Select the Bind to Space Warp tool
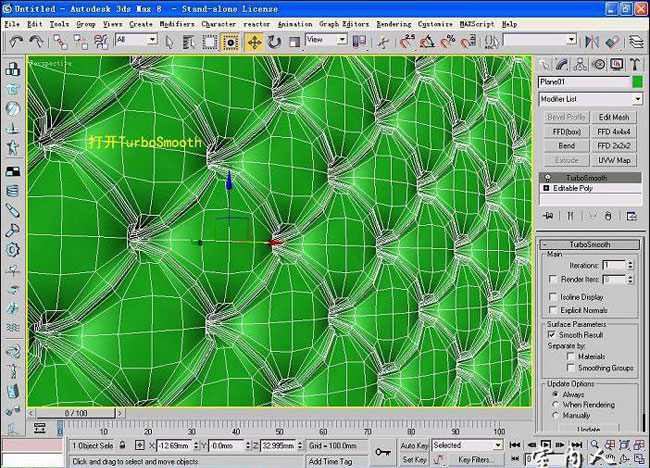Screen dimensions: 650x468 coord(101,42)
